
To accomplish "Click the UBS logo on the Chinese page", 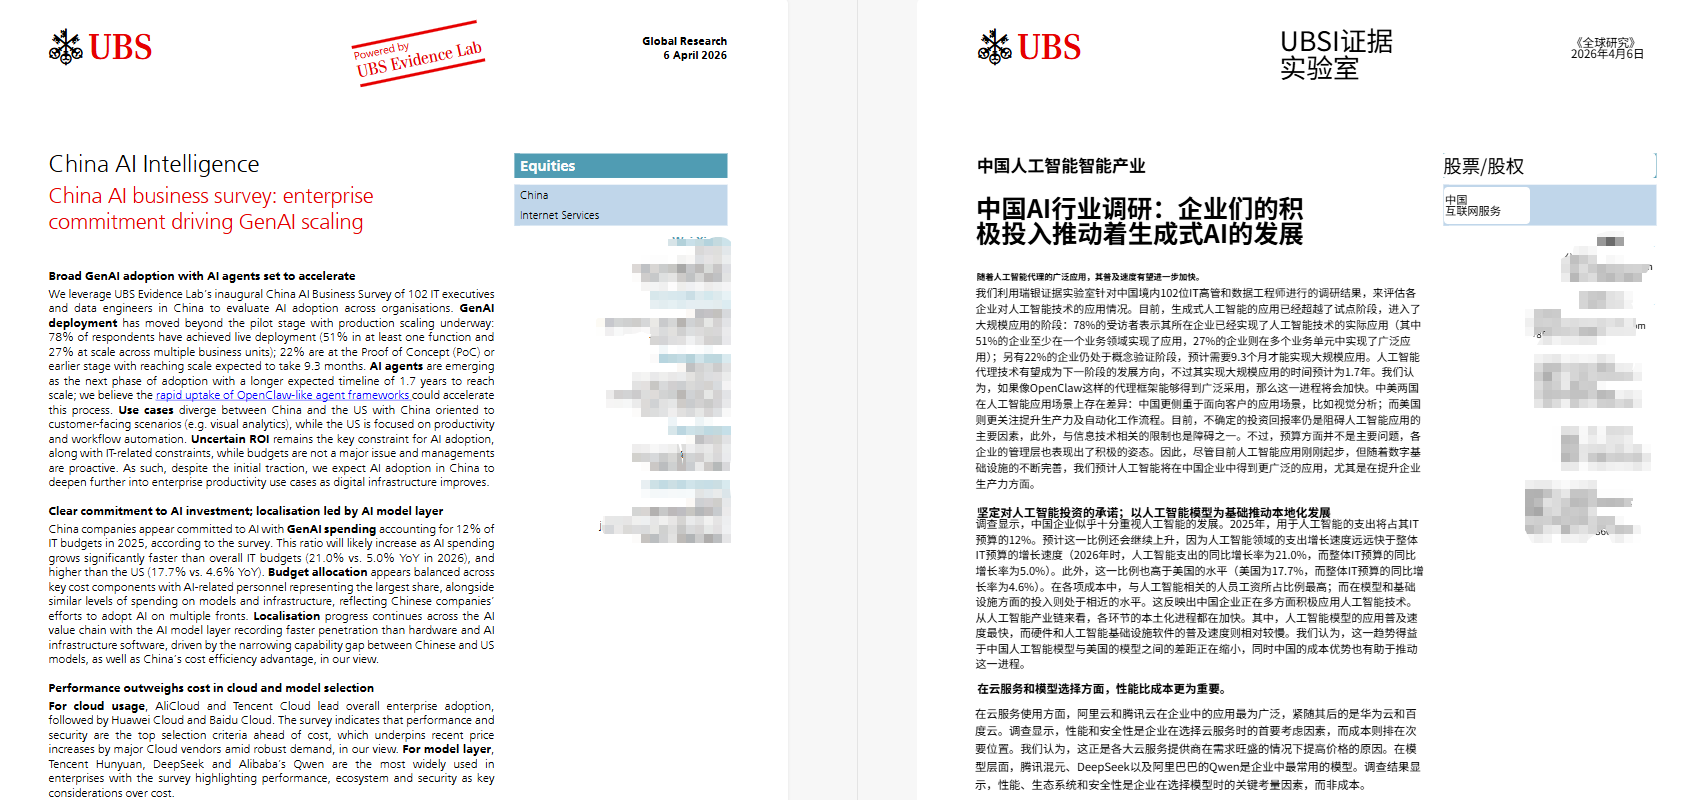I will tap(1029, 47).
